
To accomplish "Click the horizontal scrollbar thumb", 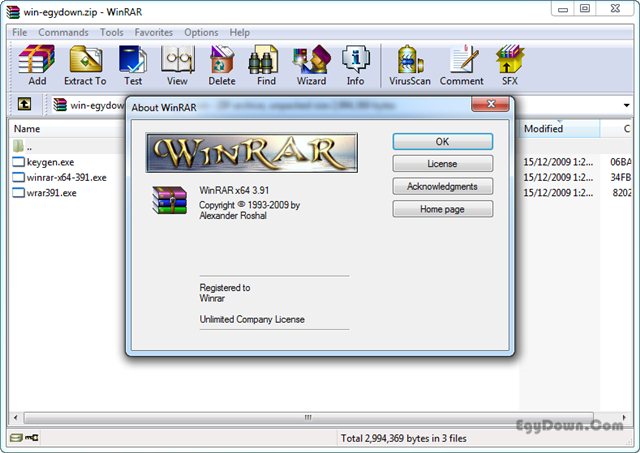I will click(x=309, y=417).
